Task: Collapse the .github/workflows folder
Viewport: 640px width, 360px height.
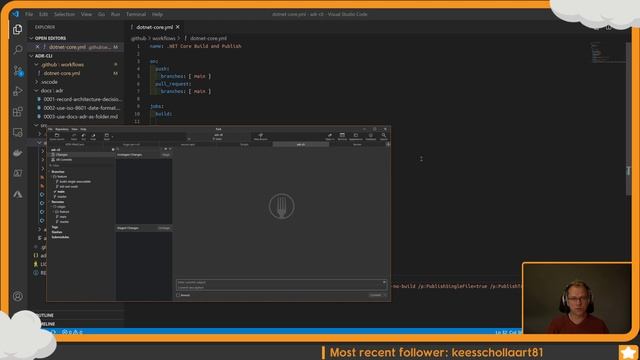Action: click(x=36, y=64)
